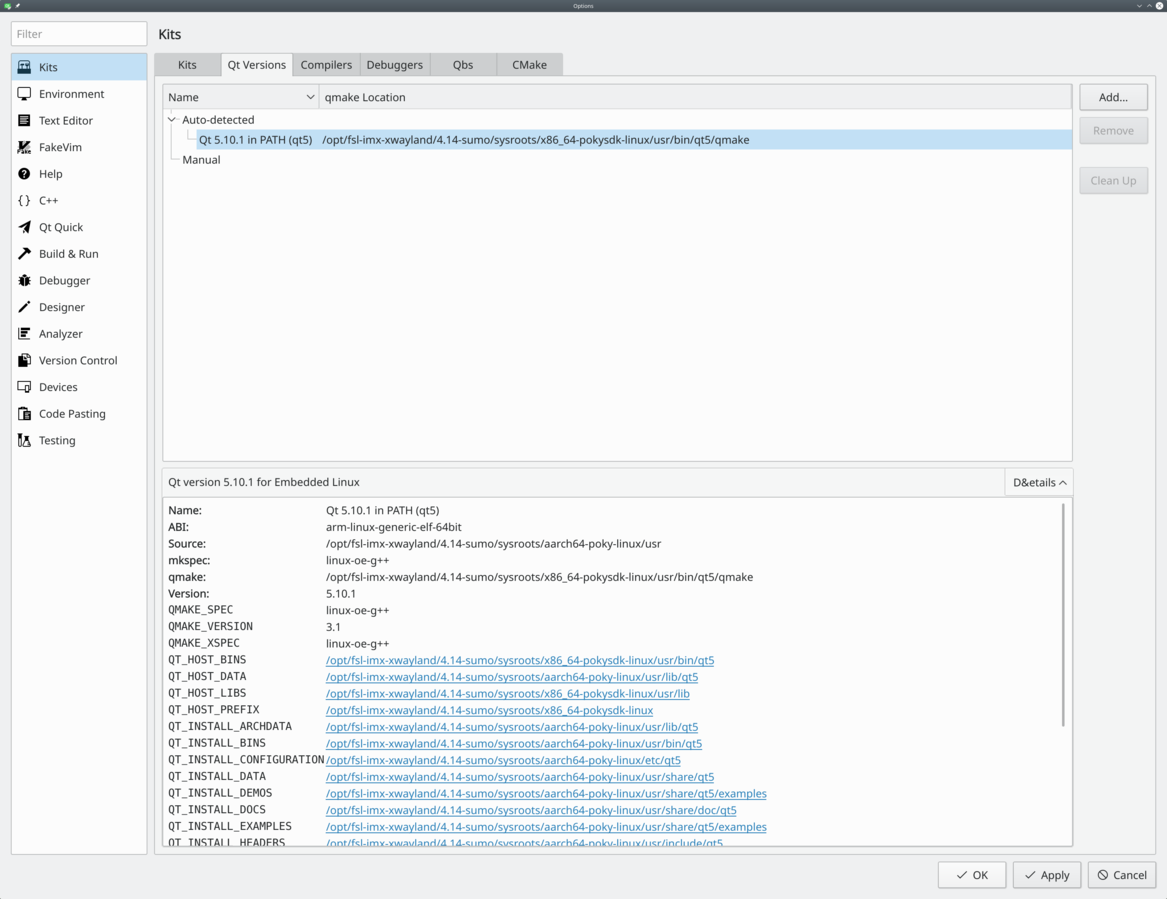Click the Apply button

tap(1046, 875)
